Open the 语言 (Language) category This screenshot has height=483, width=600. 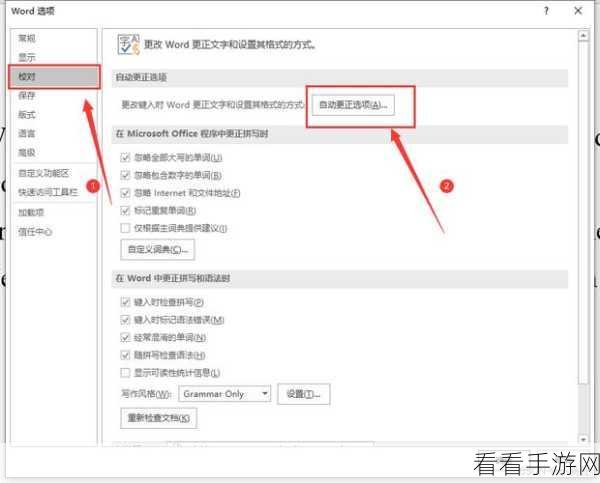coord(27,133)
